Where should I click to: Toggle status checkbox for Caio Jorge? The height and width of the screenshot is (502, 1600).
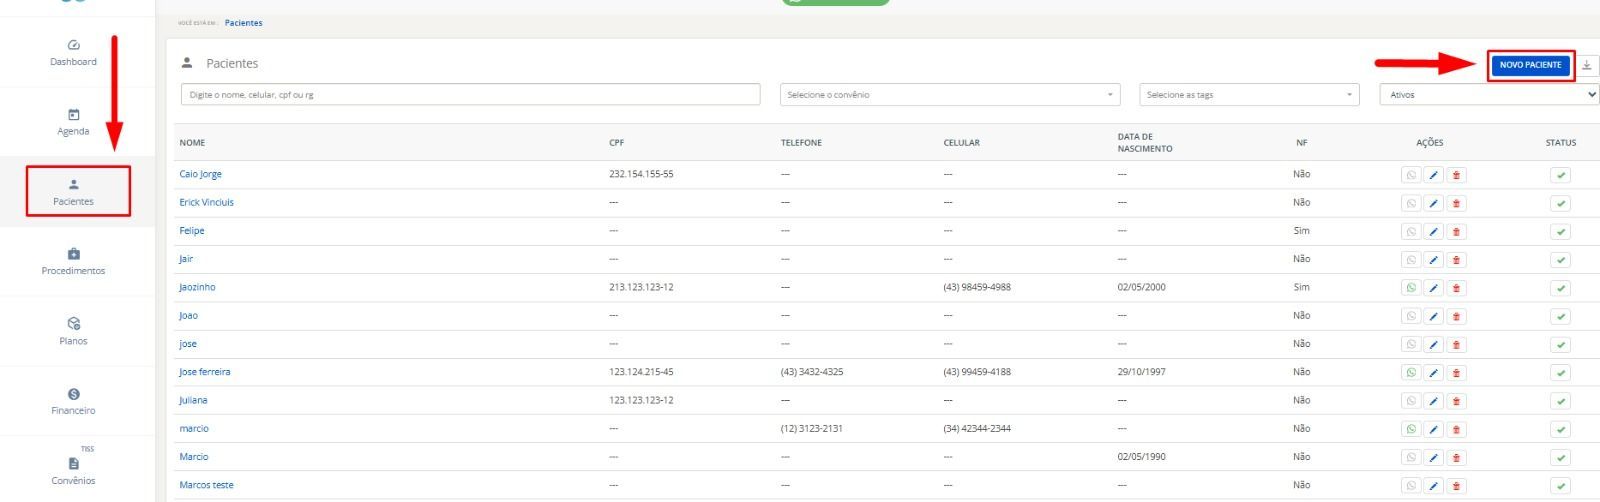click(1561, 175)
